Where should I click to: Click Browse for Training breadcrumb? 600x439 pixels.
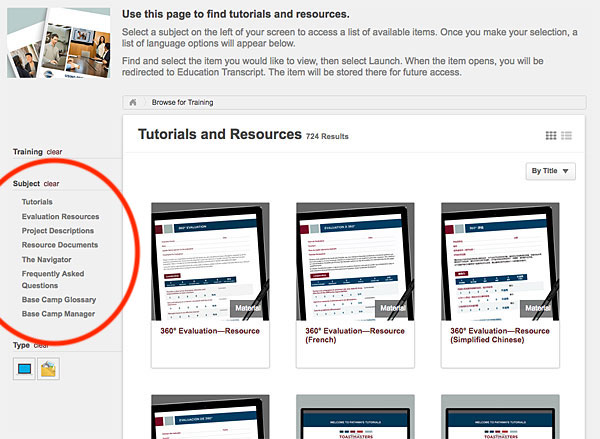182,102
